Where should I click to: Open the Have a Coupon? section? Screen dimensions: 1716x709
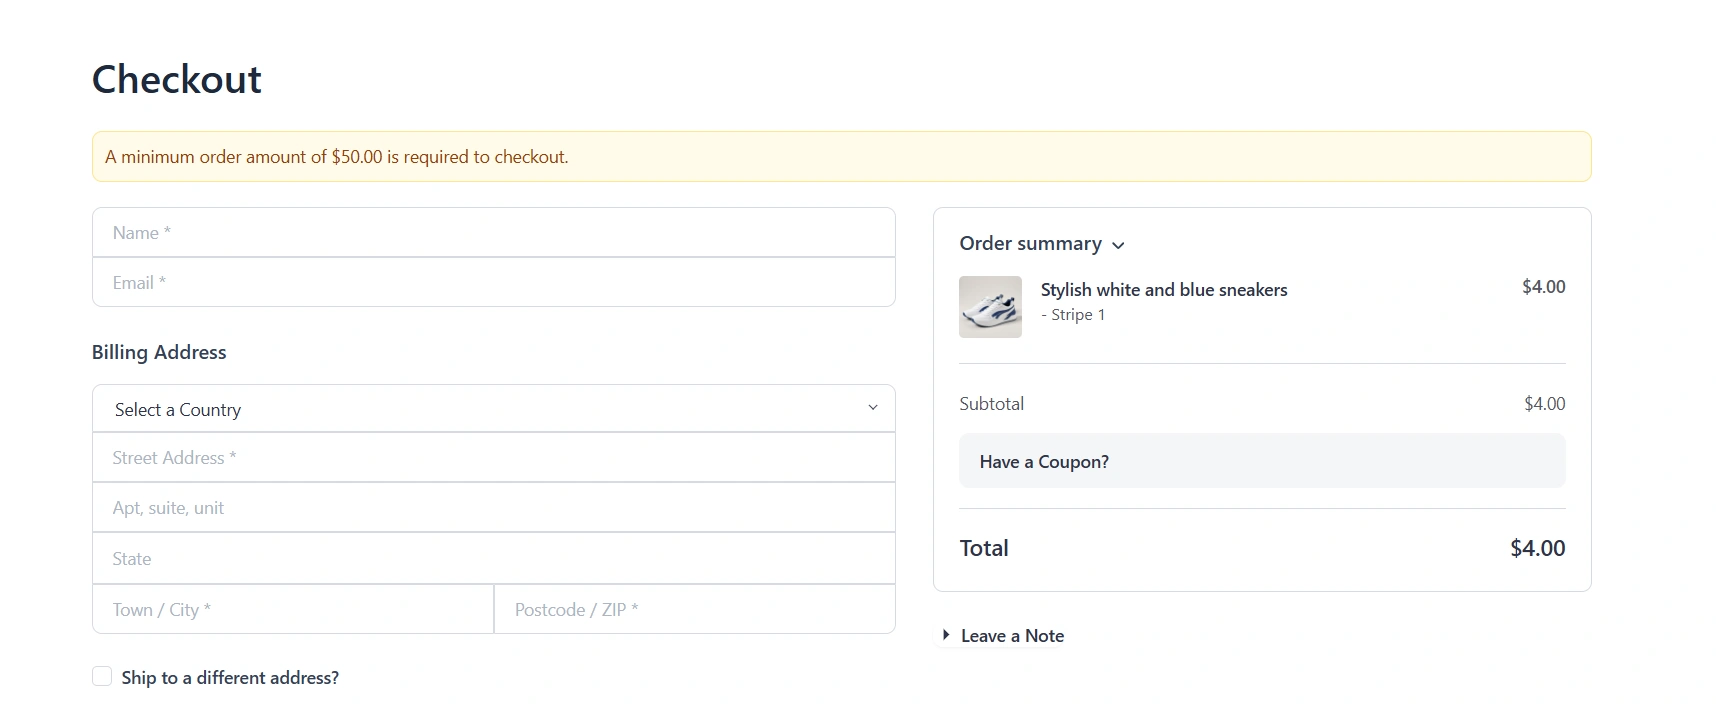pos(1262,461)
